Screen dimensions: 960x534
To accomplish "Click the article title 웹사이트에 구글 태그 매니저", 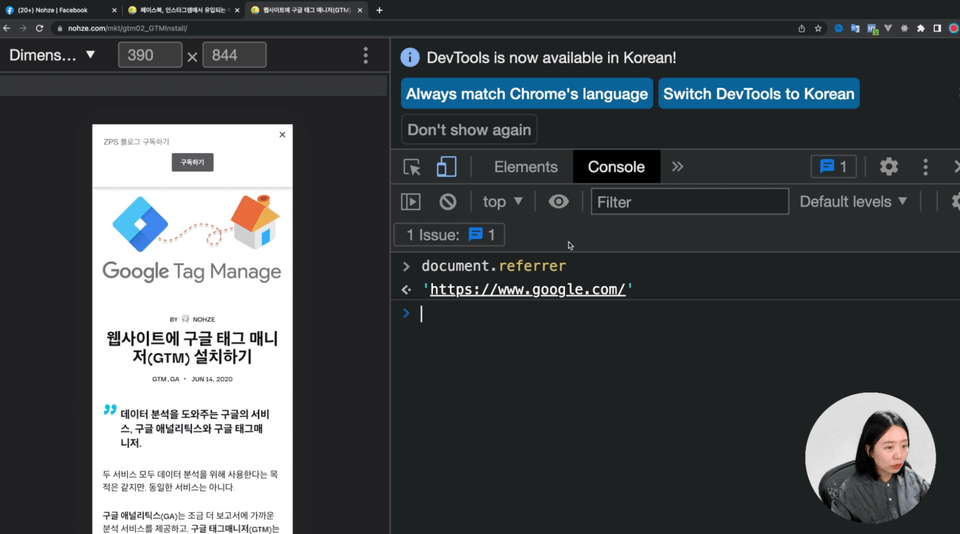I will 192,347.
